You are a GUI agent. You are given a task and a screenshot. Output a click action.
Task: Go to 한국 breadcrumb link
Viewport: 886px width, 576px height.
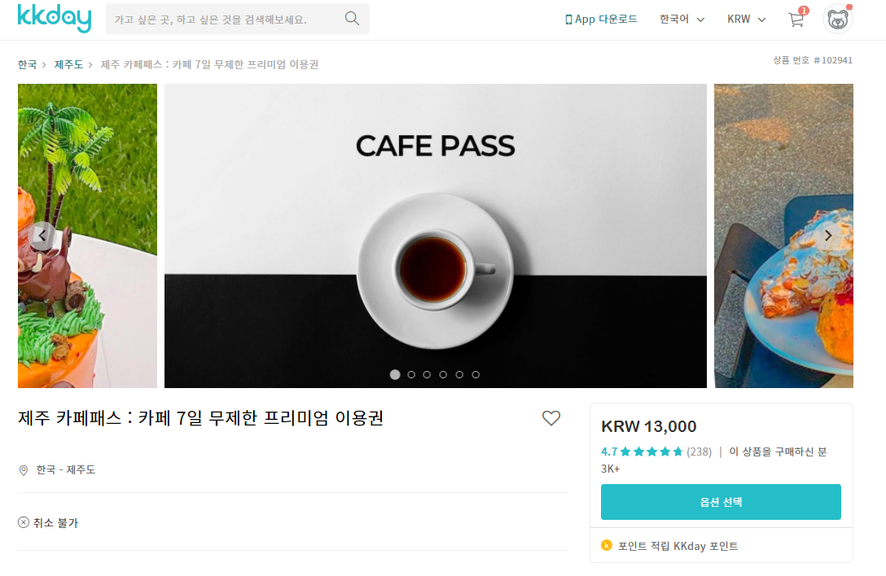(x=27, y=64)
